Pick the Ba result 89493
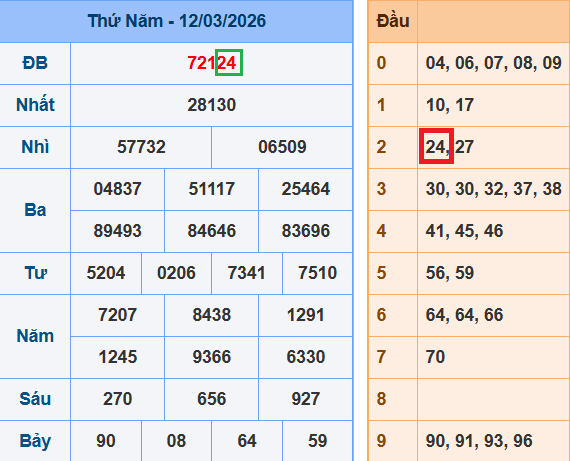 pyautogui.click(x=117, y=231)
